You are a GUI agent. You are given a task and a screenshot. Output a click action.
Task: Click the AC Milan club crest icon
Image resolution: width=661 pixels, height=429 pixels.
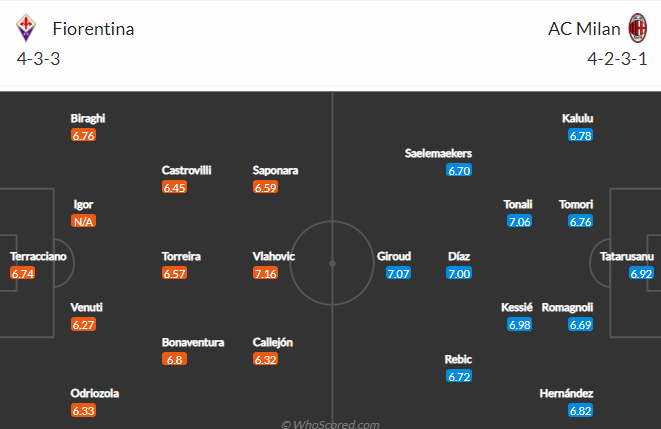coord(637,28)
